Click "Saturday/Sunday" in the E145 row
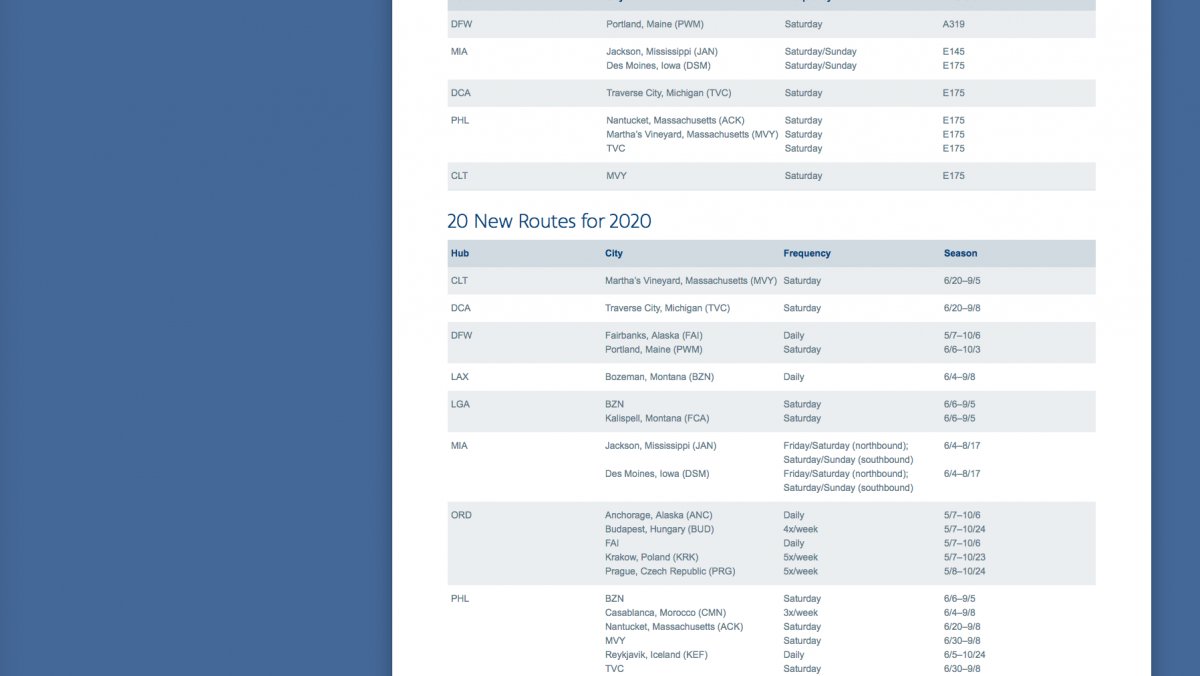This screenshot has width=1200, height=676. [x=821, y=52]
